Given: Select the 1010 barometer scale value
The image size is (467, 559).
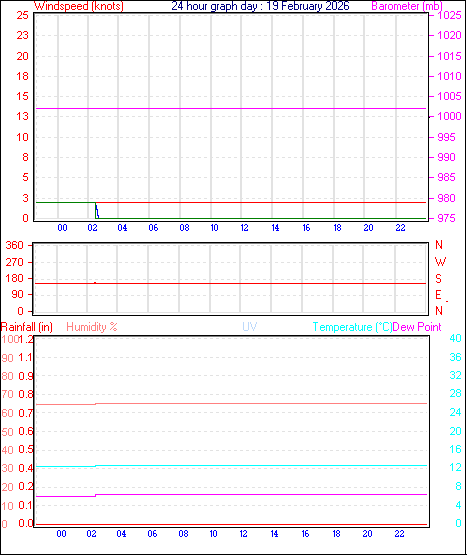Looking at the screenshot, I should click(x=449, y=76).
